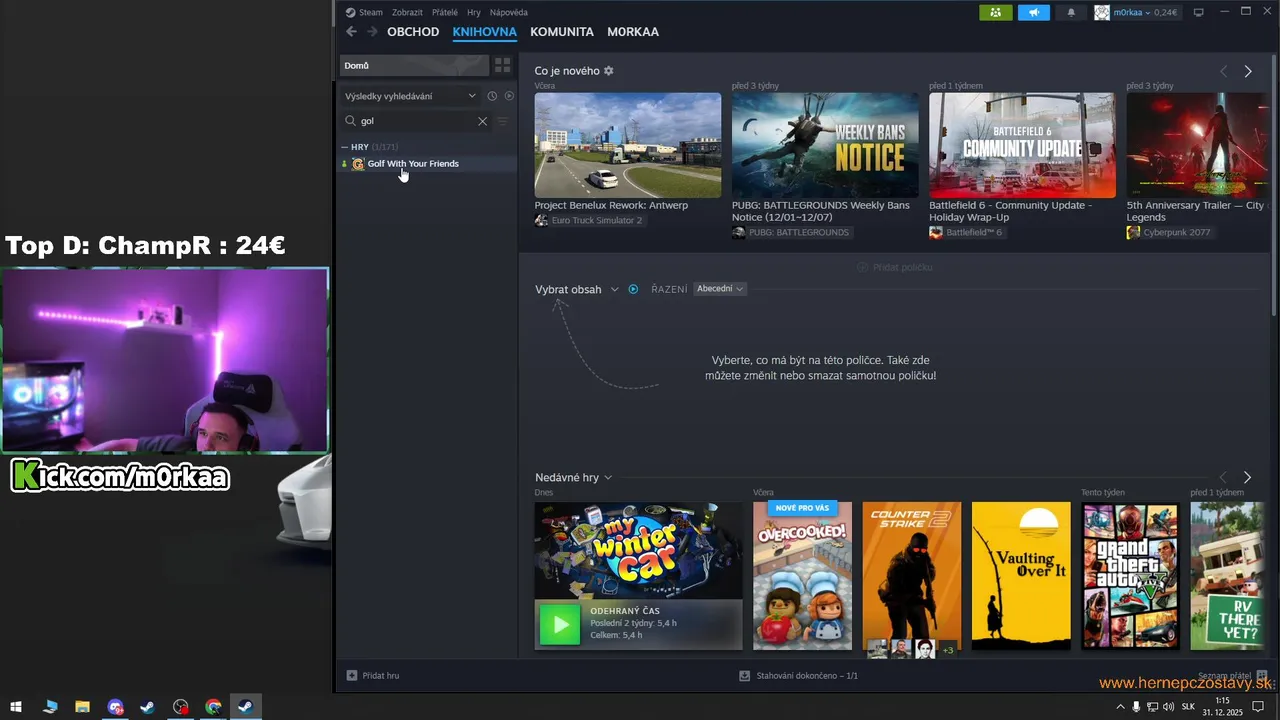Toggle sort by recent activity clock icon

492,96
